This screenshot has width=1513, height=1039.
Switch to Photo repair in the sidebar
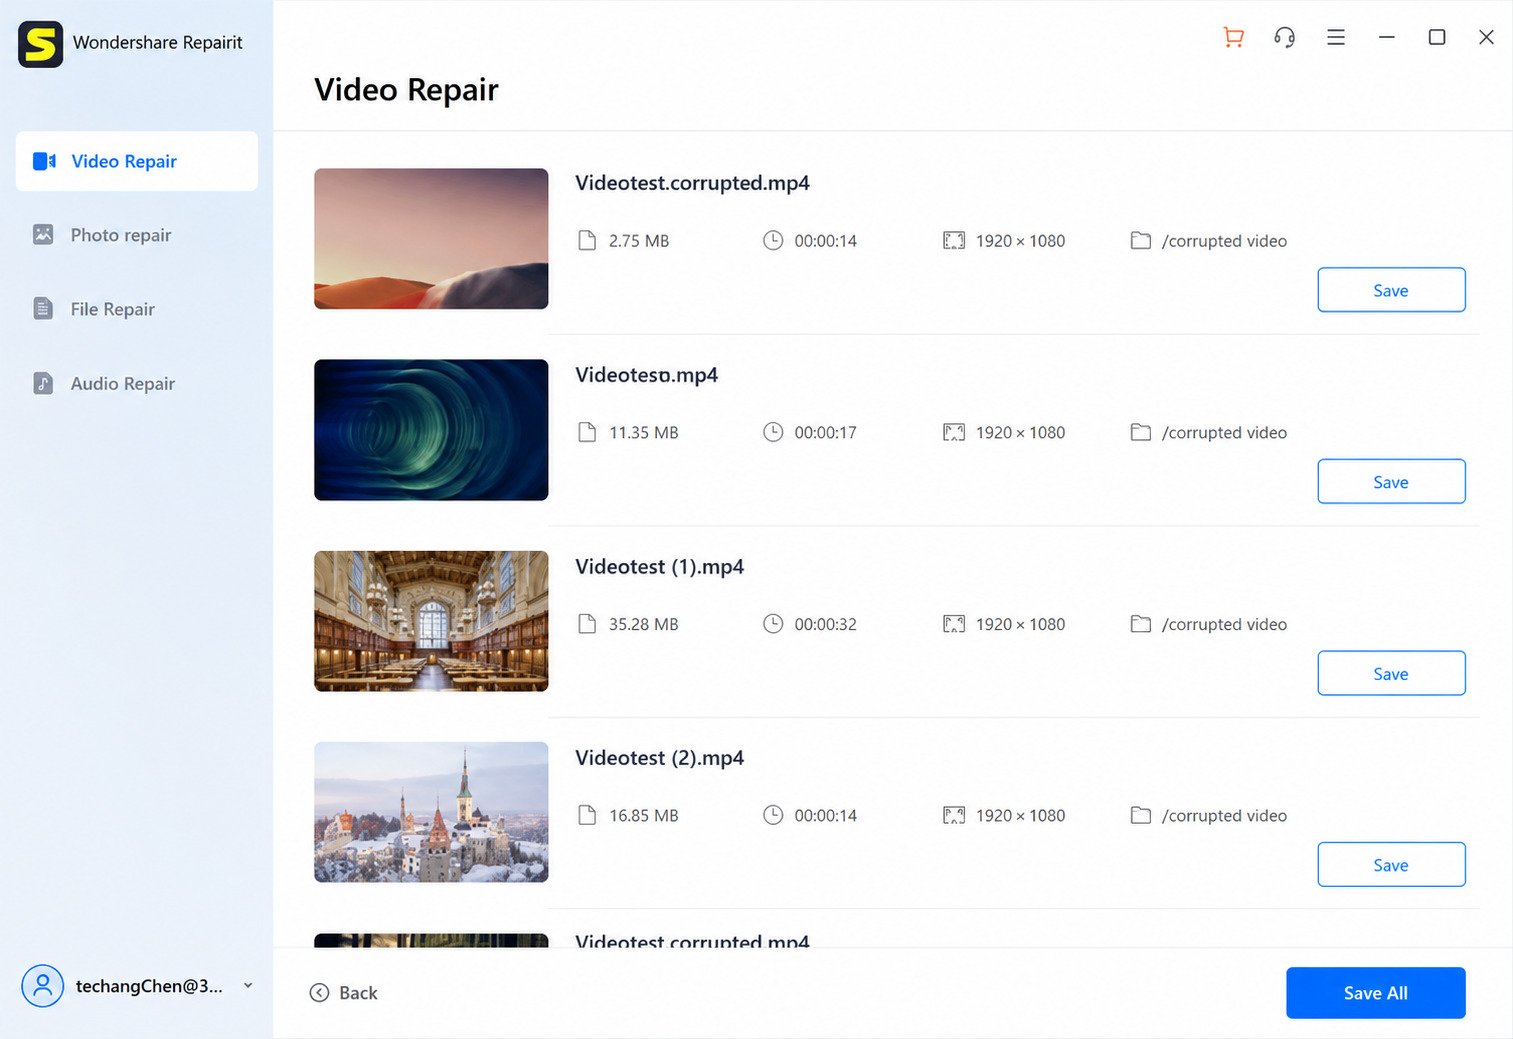tap(137, 235)
